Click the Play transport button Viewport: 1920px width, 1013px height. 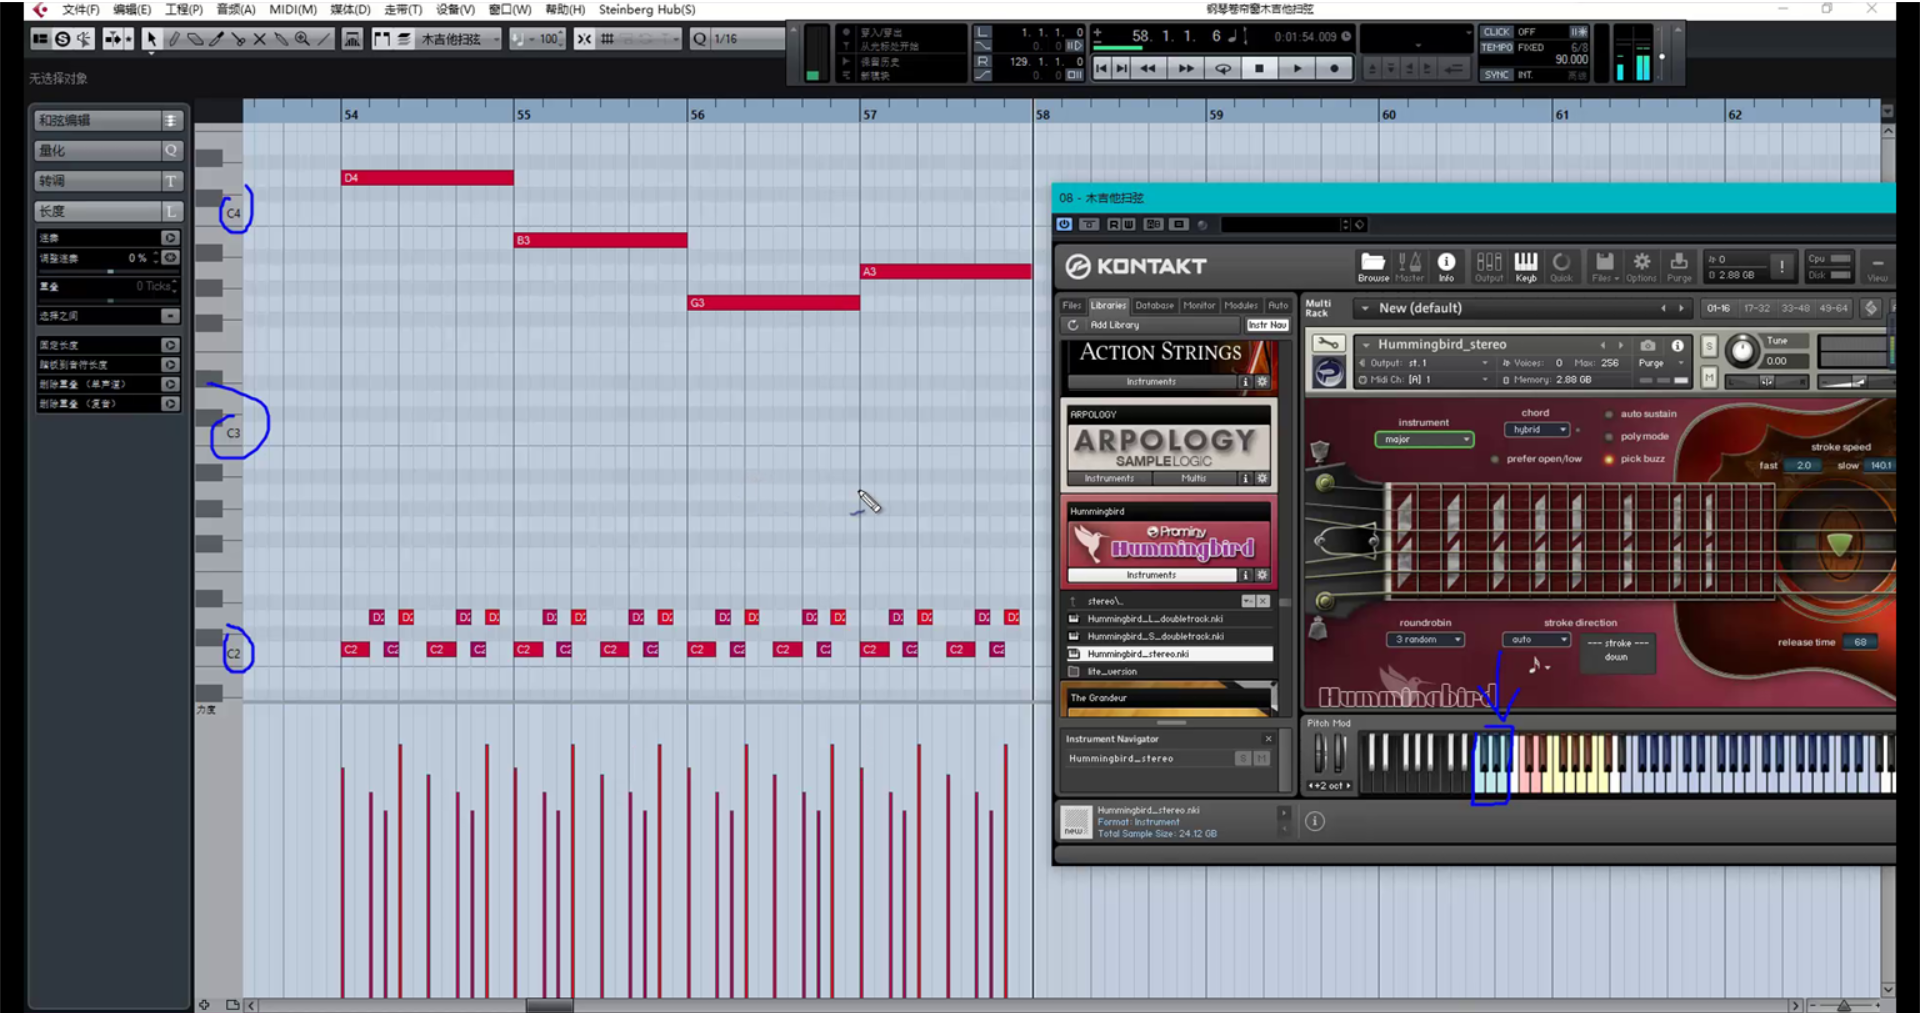1297,68
